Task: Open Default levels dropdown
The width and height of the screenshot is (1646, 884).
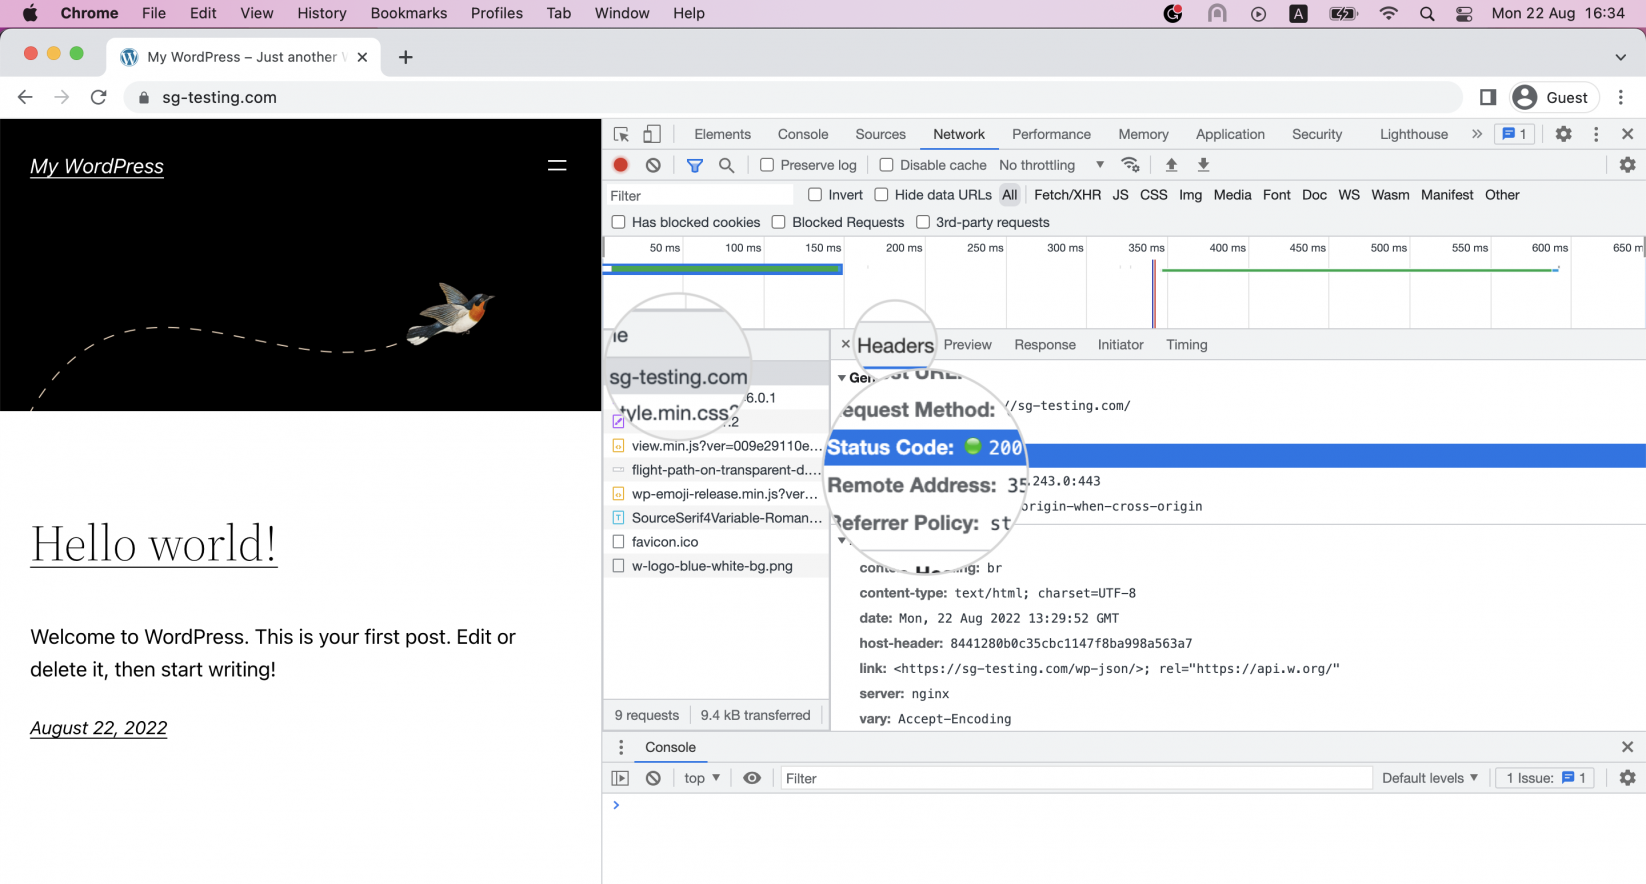Action: tap(1430, 778)
